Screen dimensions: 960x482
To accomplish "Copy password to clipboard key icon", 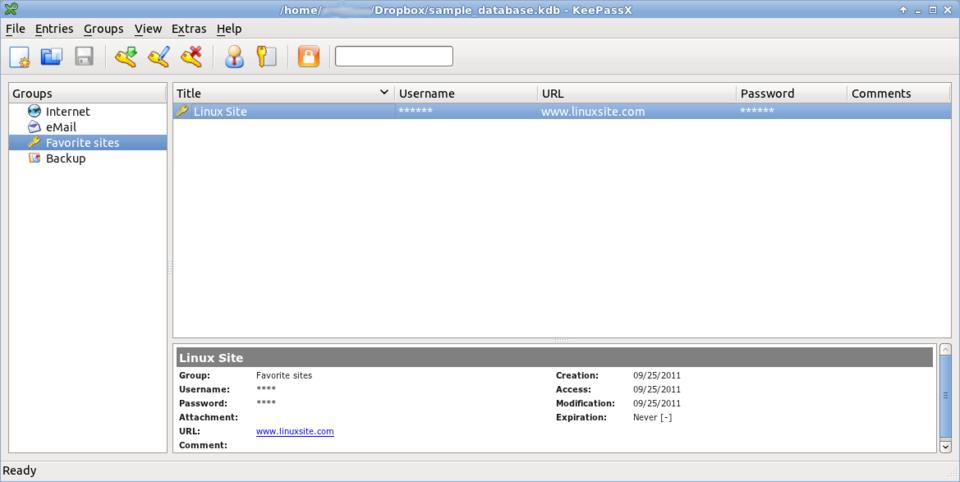I will [266, 56].
